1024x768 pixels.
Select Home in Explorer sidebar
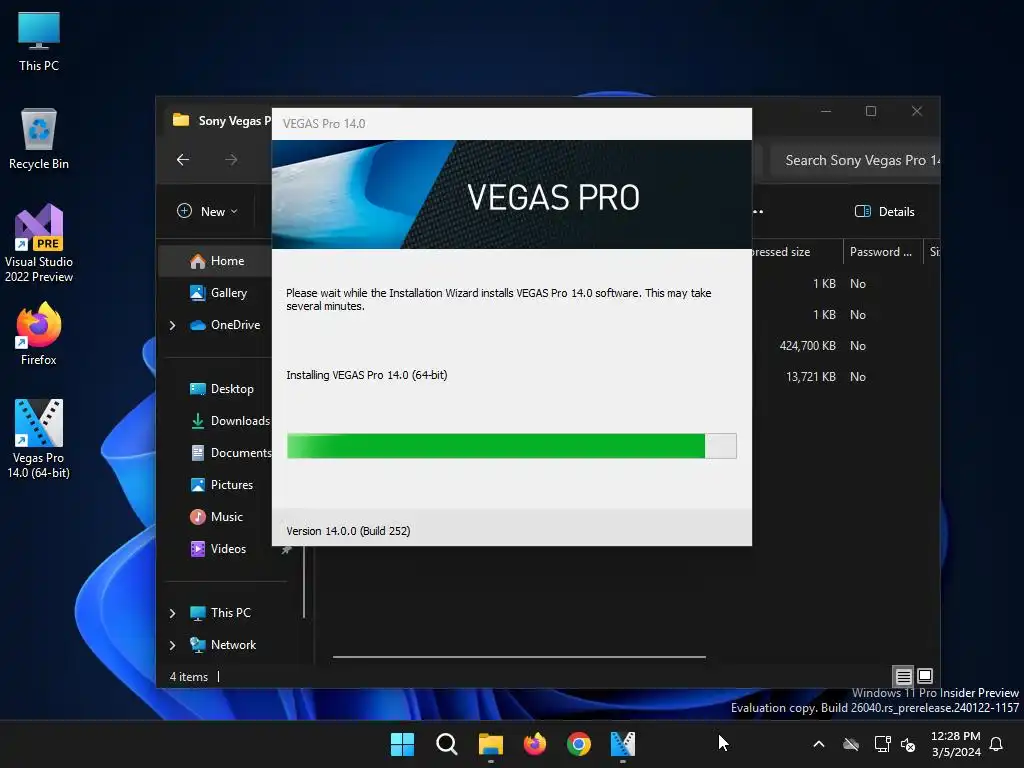[x=216, y=261]
